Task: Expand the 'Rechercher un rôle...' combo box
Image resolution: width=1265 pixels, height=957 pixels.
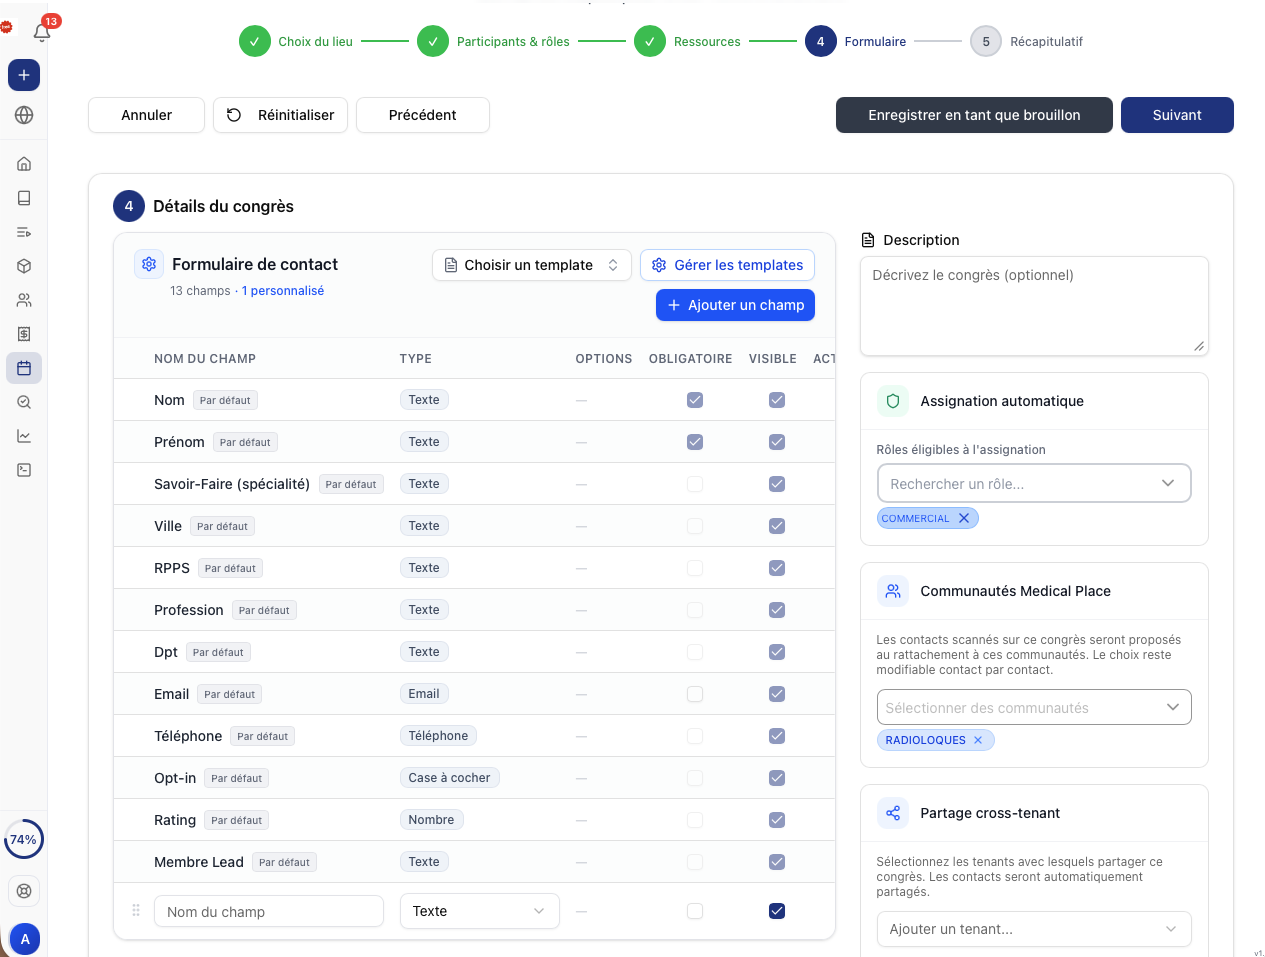Action: [x=1034, y=484]
